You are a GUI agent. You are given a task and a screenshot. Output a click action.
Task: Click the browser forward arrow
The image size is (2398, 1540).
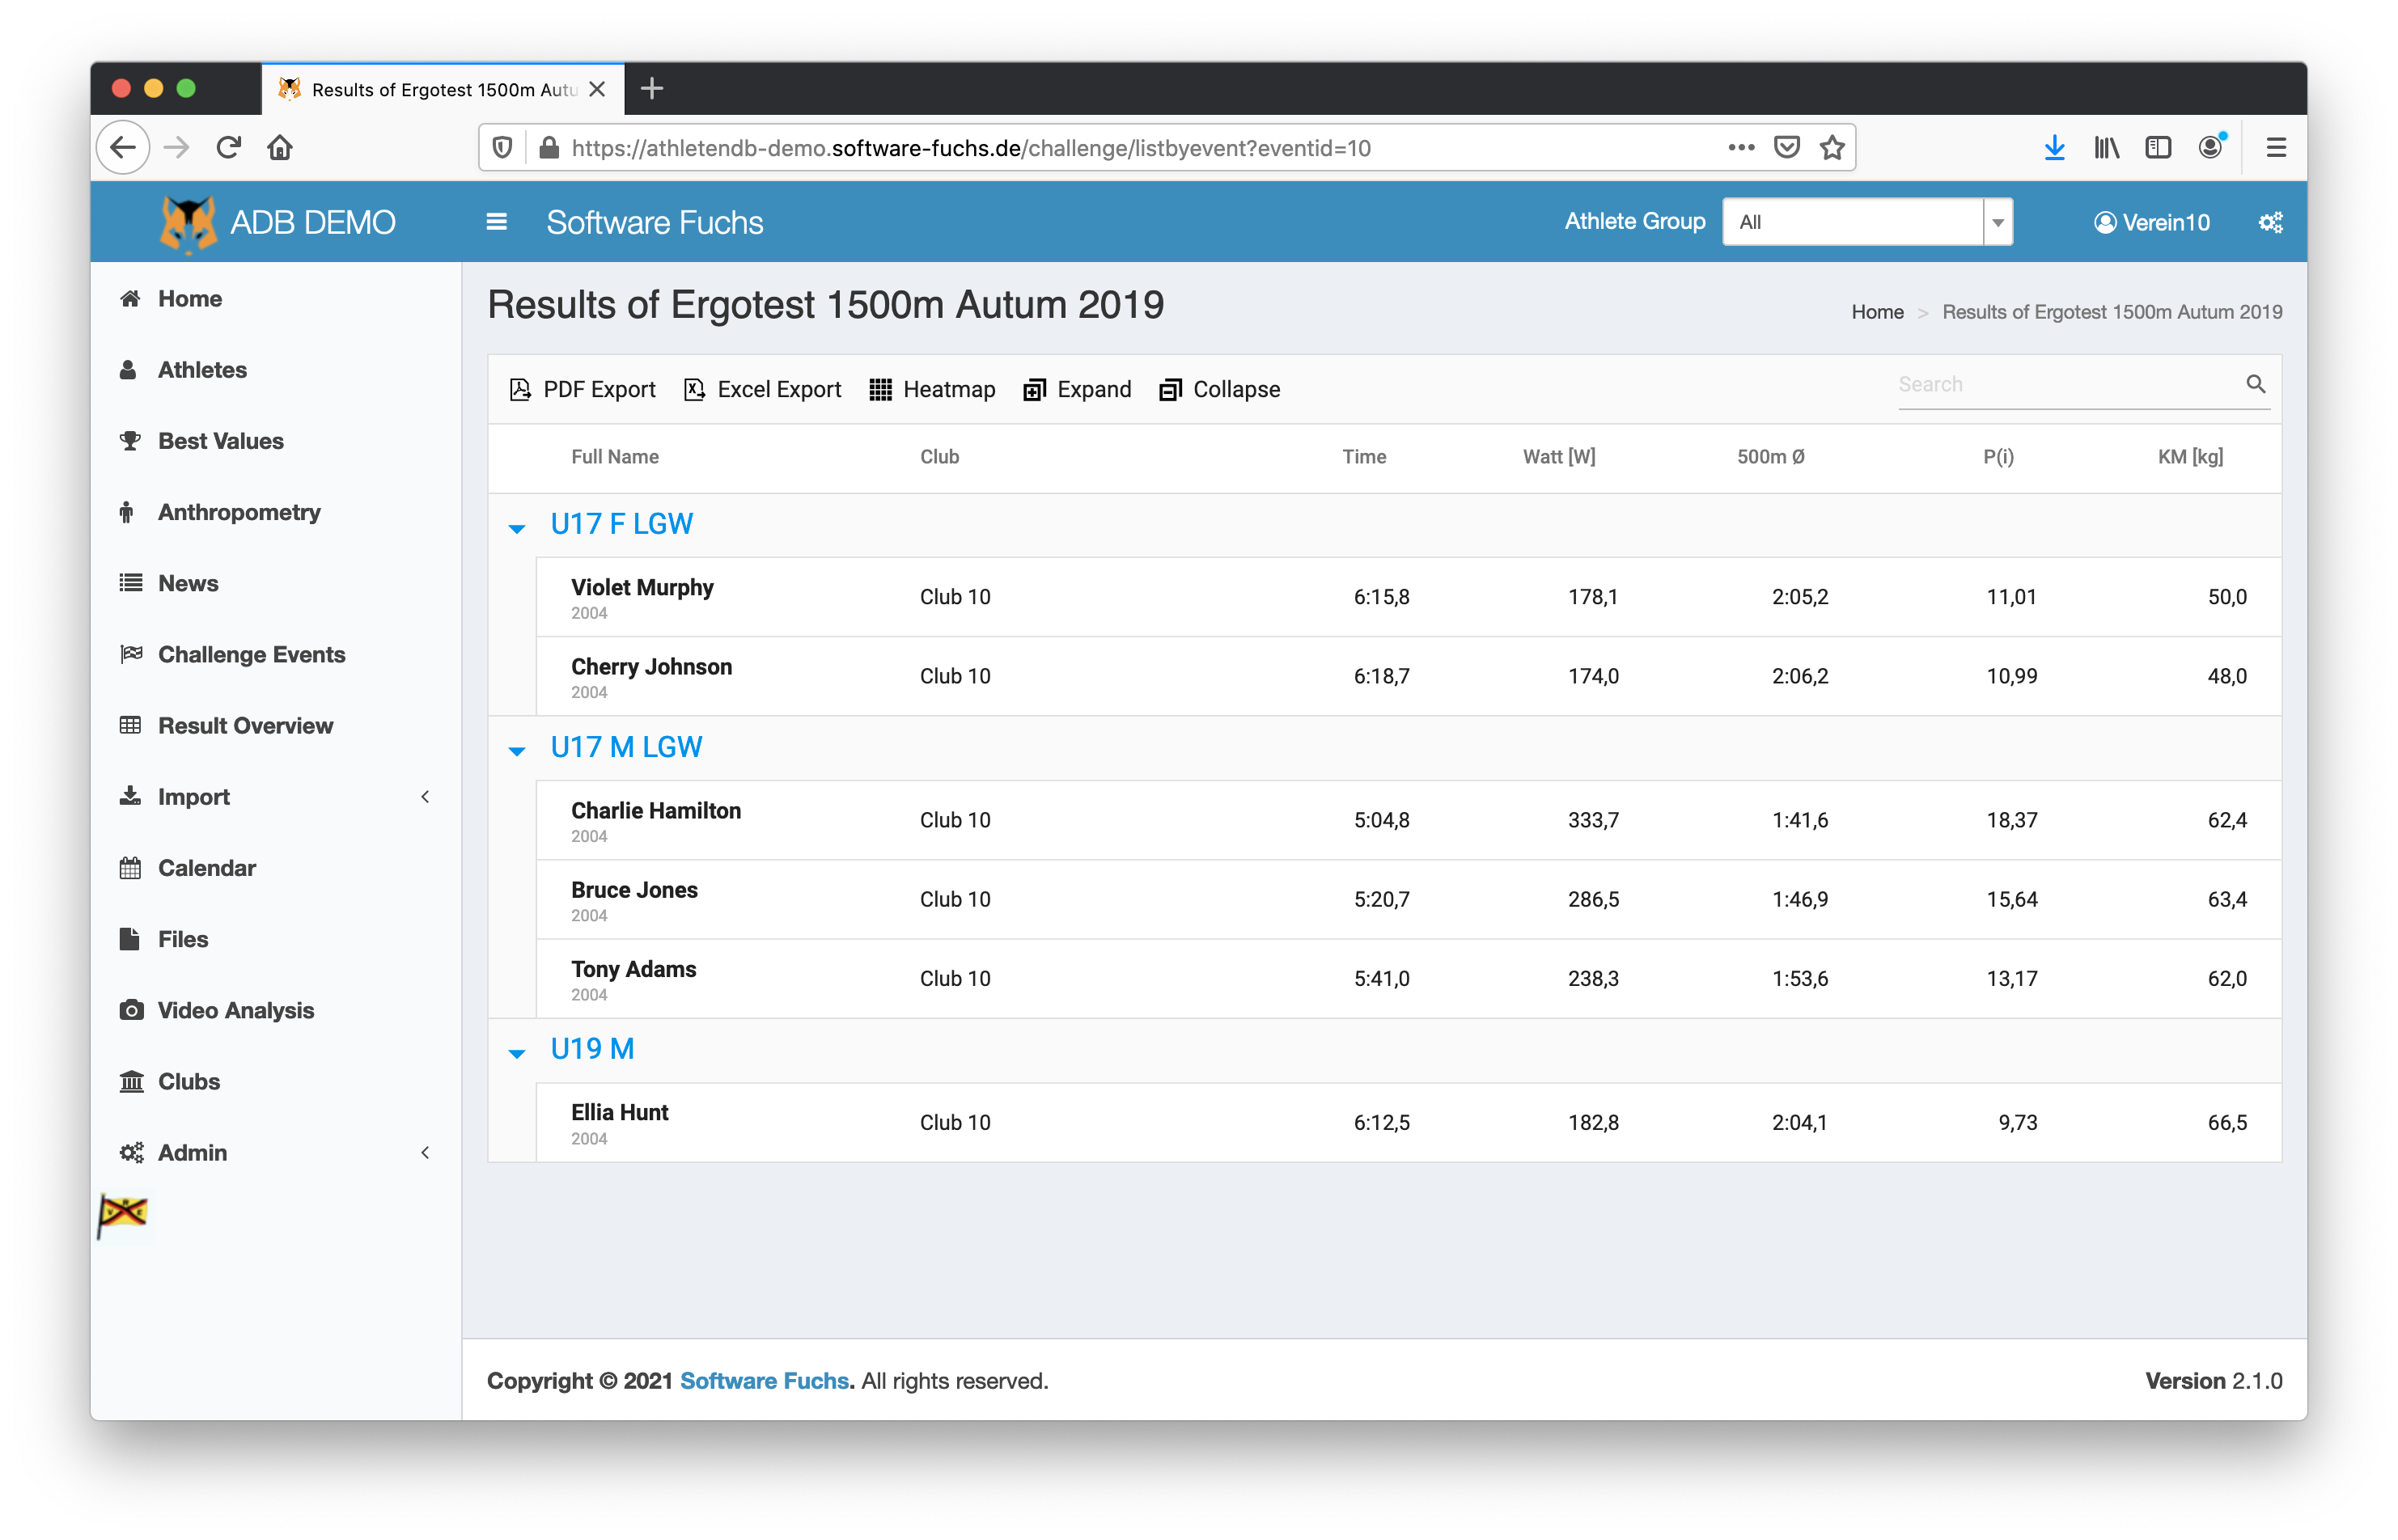click(x=176, y=148)
